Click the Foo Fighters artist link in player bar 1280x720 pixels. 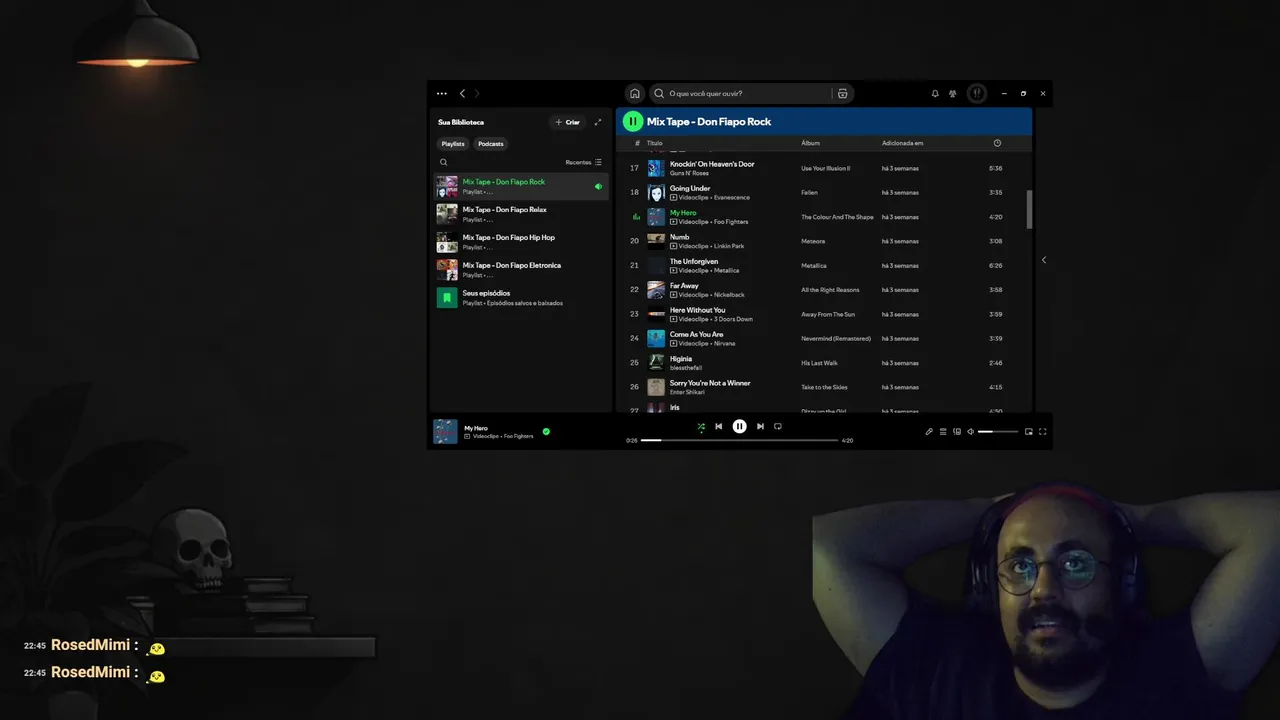[518, 436]
